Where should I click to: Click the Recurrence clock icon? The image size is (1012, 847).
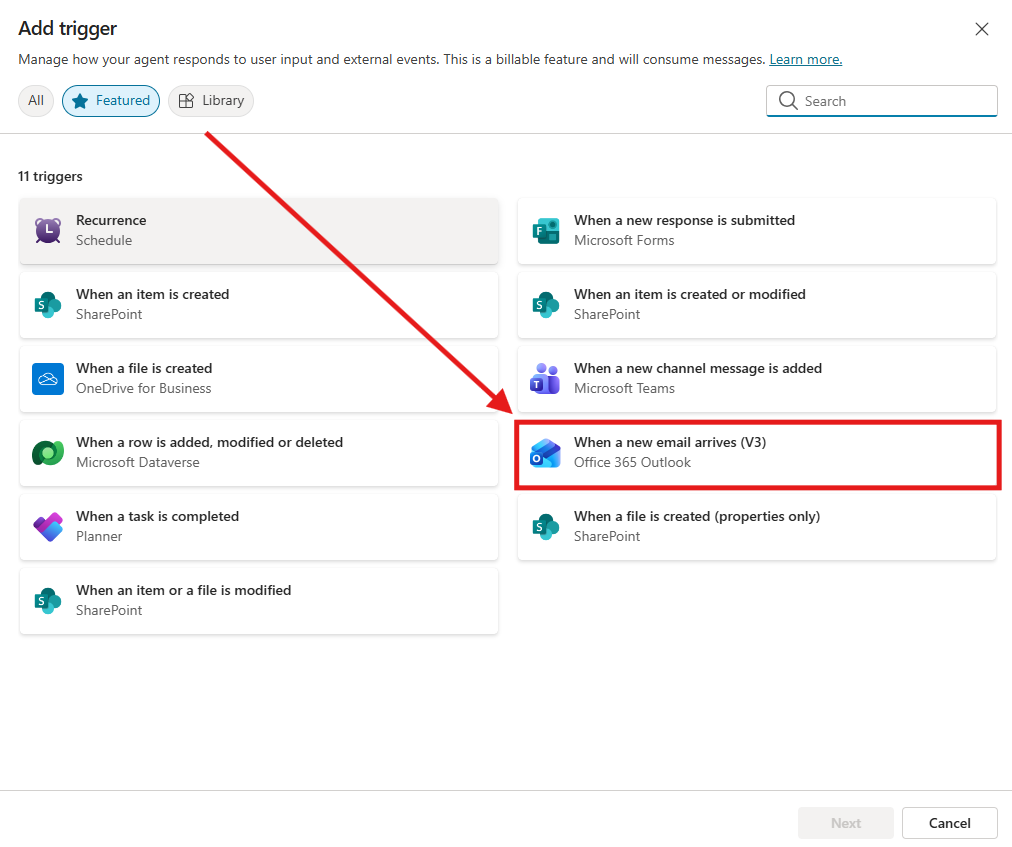point(48,231)
